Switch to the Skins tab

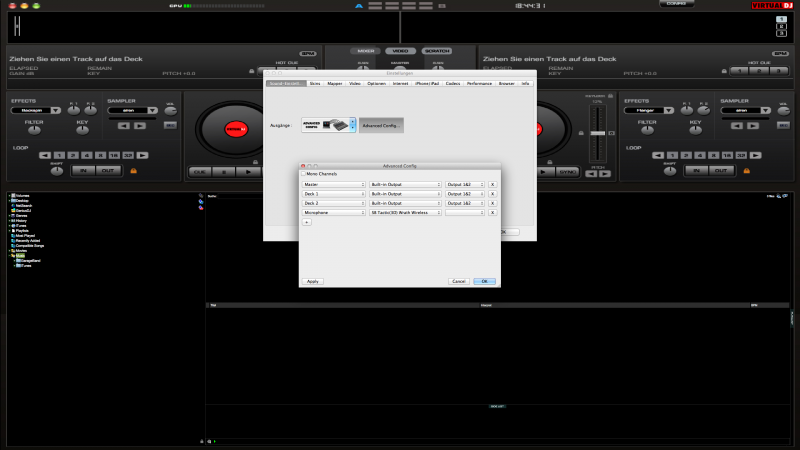[x=315, y=83]
